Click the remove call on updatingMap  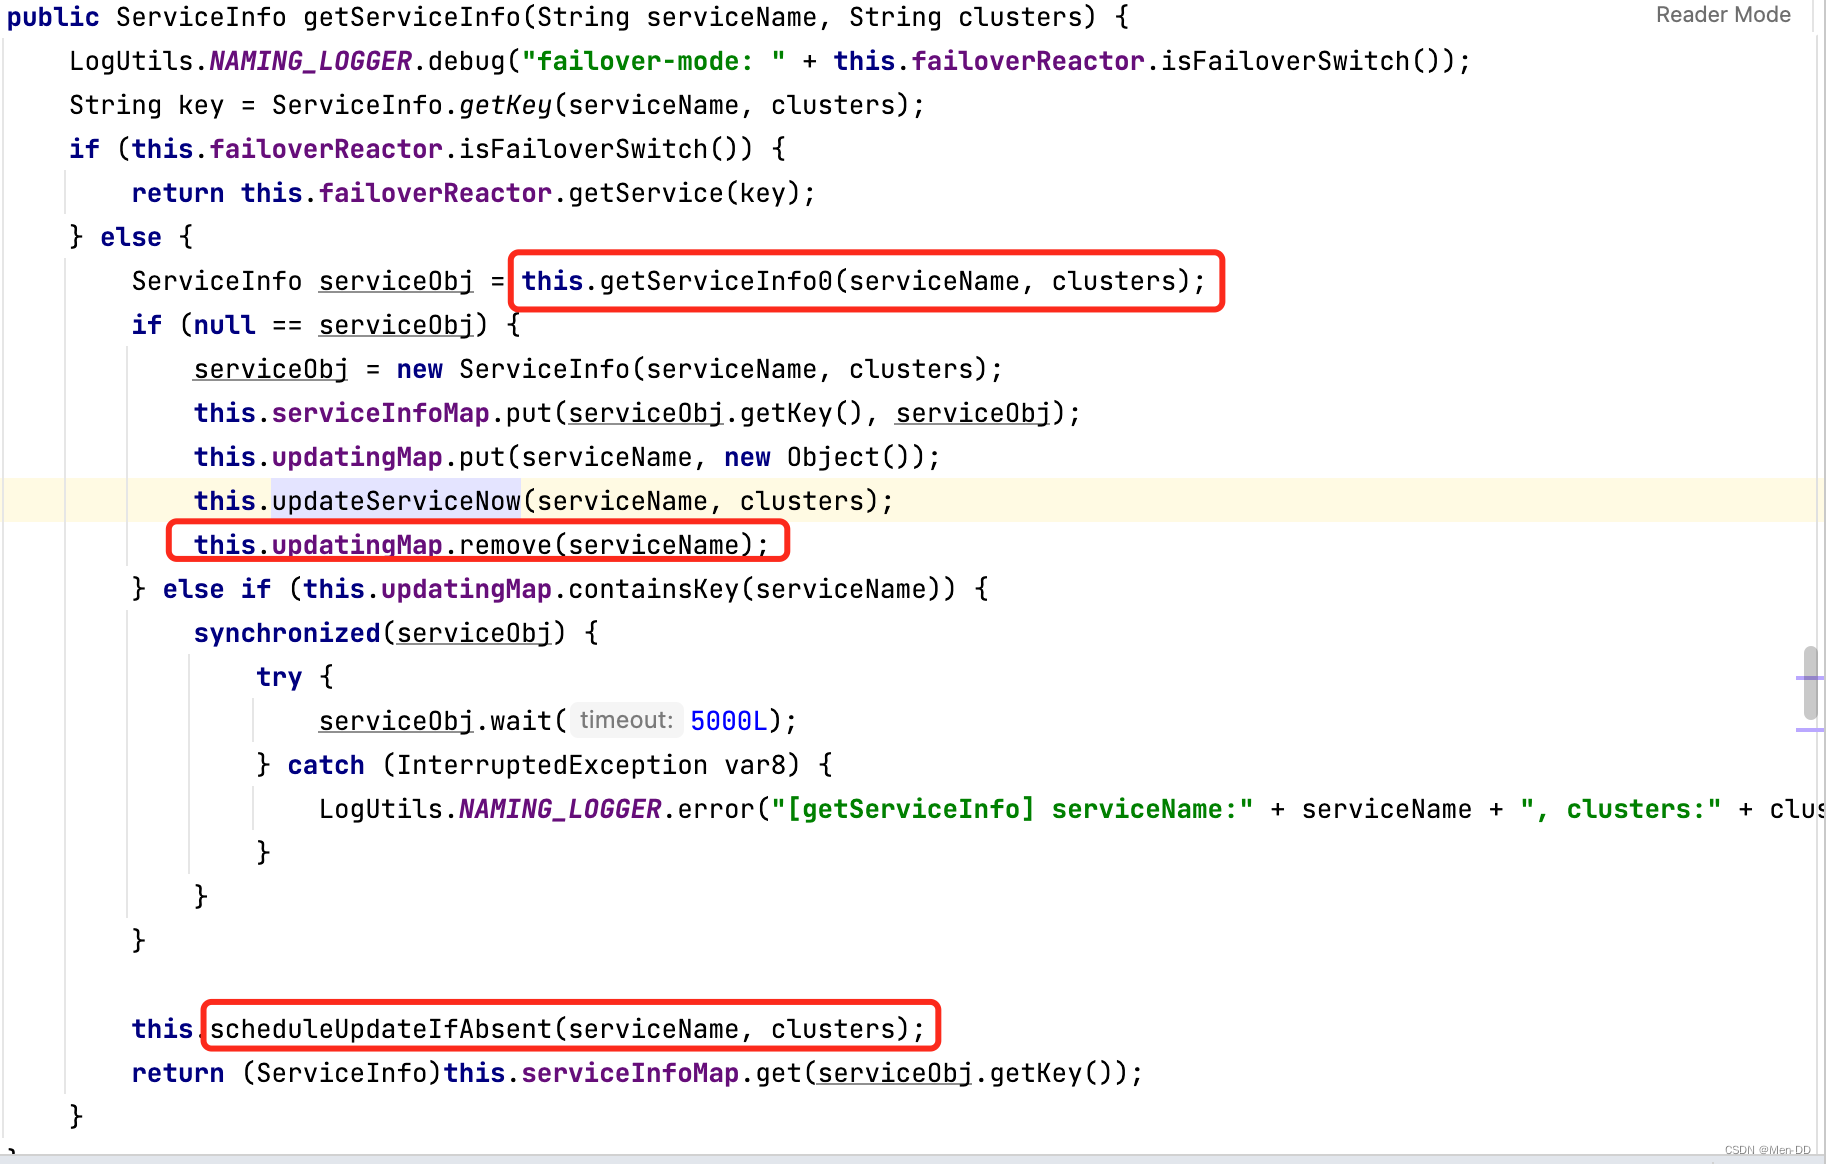coord(505,545)
